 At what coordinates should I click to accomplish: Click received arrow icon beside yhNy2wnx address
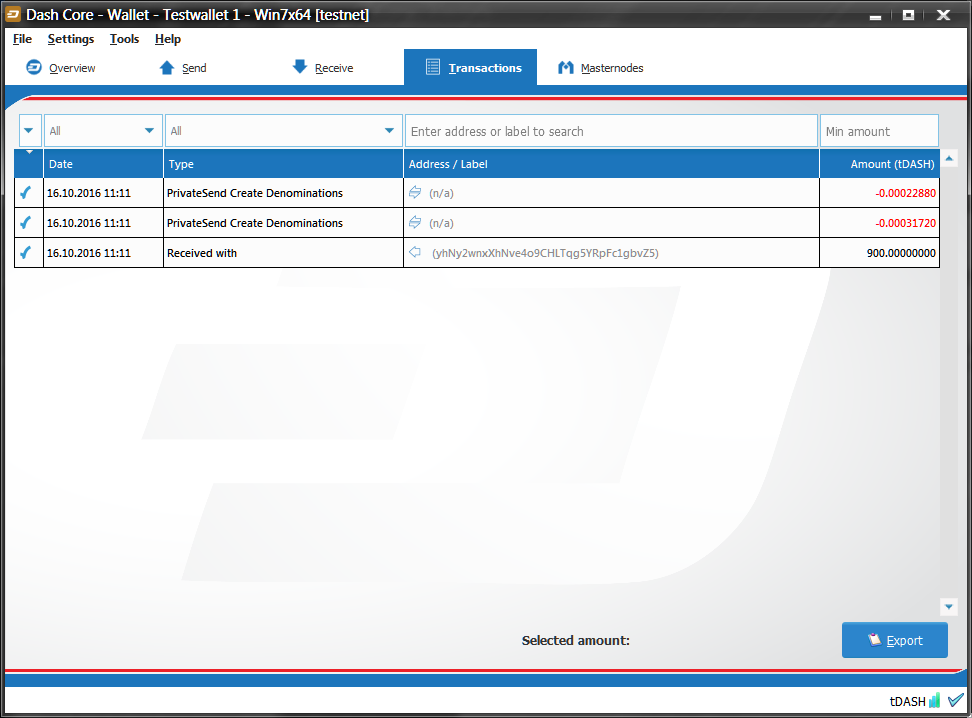pyautogui.click(x=415, y=252)
